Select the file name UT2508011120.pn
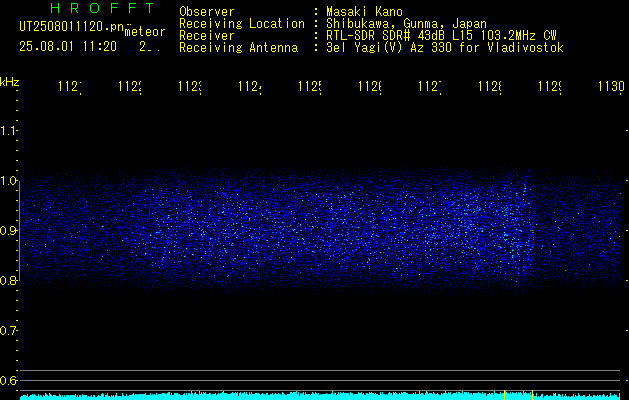 click(72, 27)
